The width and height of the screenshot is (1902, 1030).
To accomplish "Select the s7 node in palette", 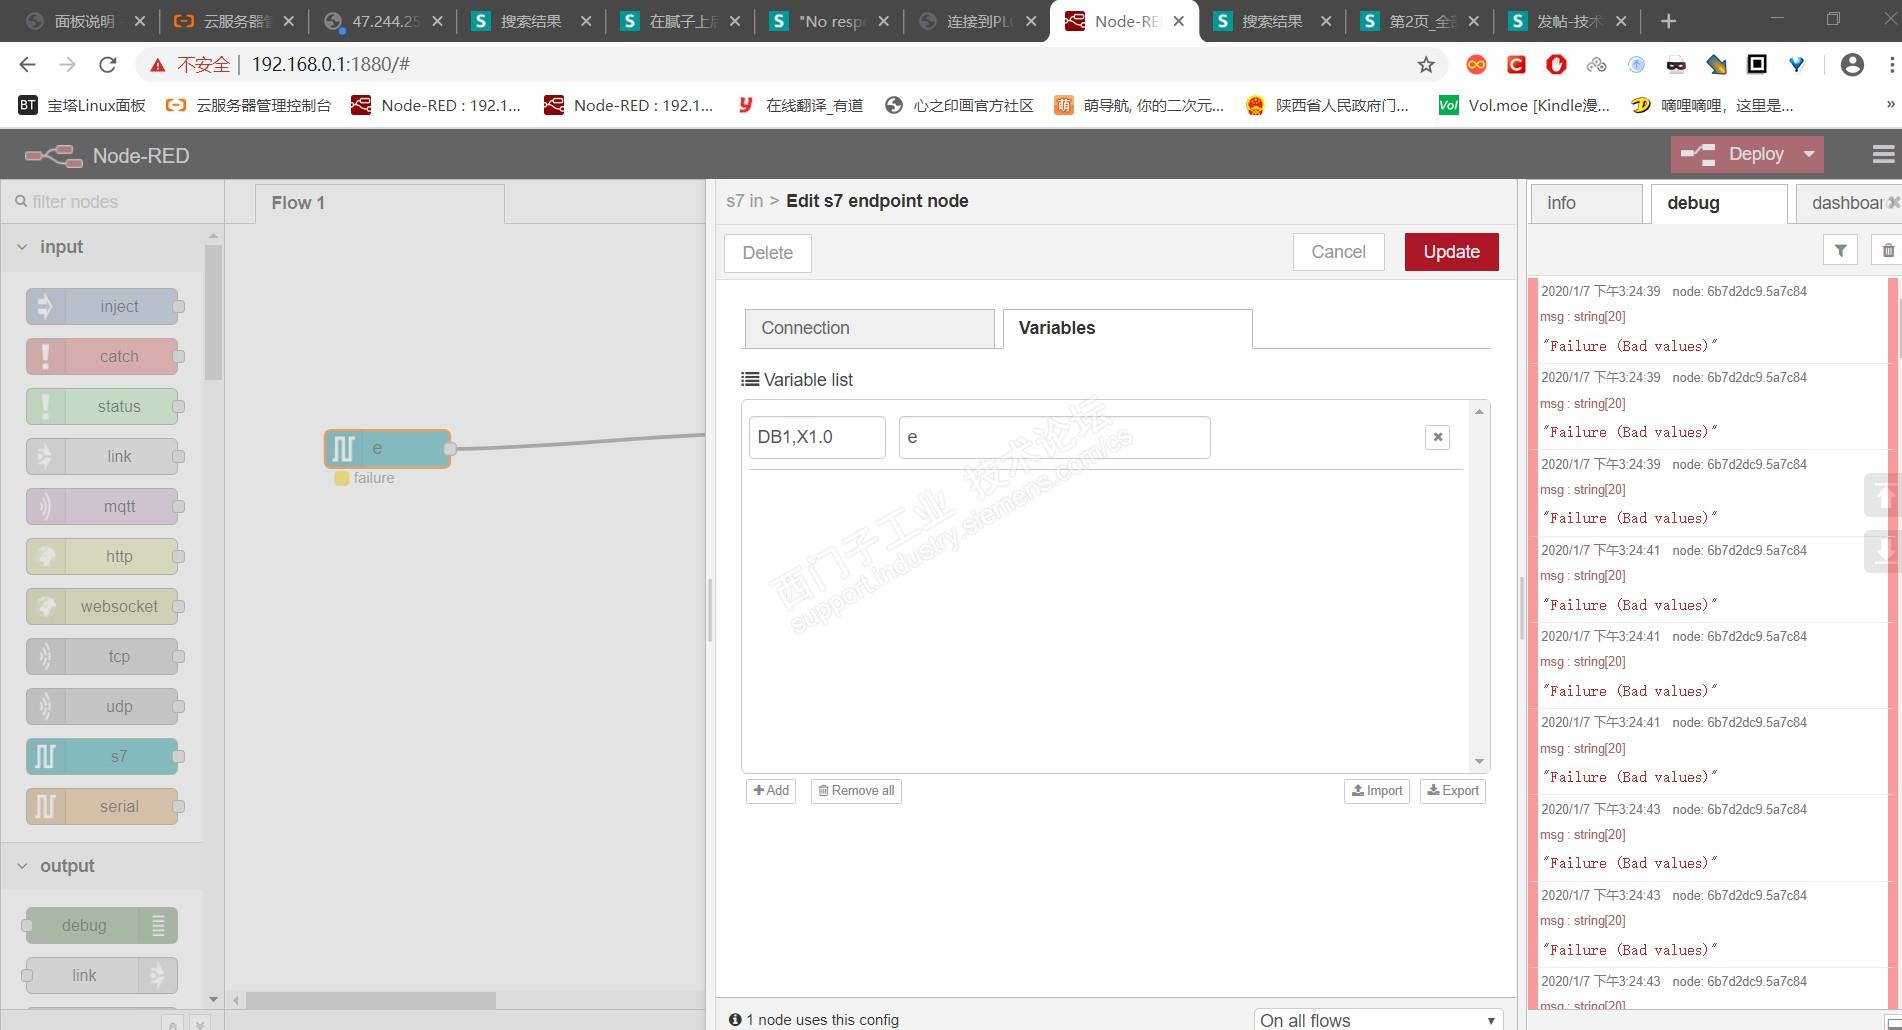I will (102, 756).
